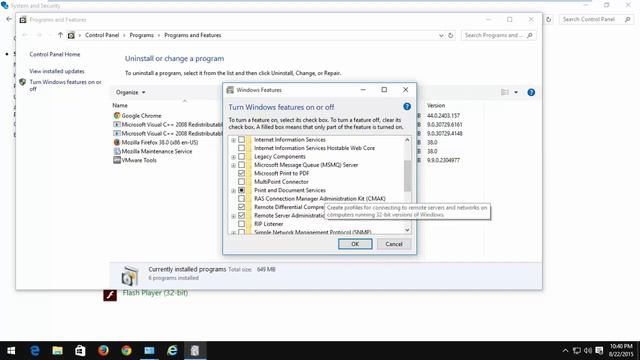Open action center notifications icon
Image resolution: width=640 pixels, height=360 pixels.
pyautogui.click(x=599, y=351)
